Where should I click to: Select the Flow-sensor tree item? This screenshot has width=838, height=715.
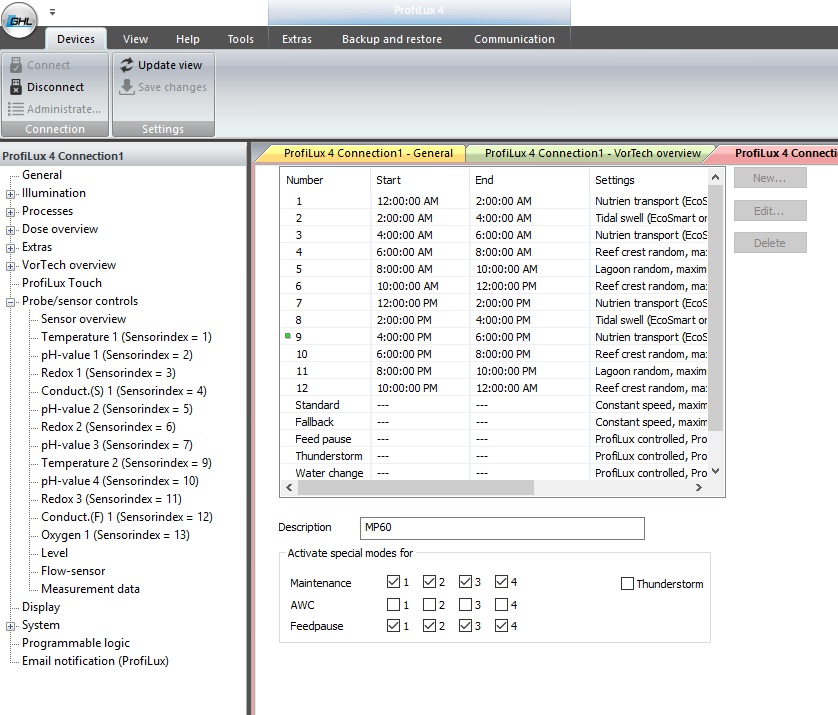tap(73, 571)
